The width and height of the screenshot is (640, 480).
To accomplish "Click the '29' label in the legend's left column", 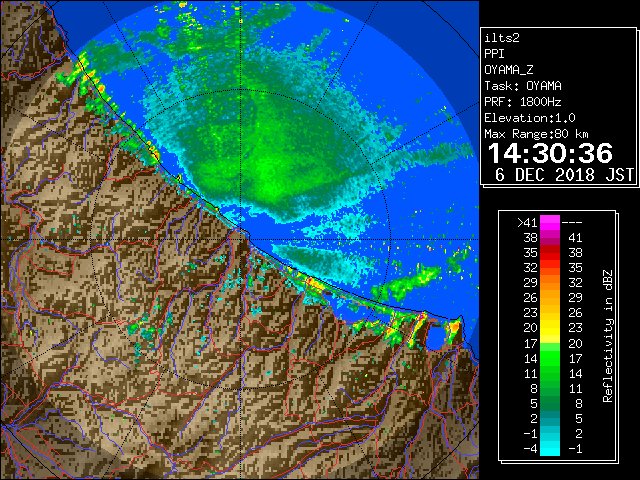I will (x=530, y=282).
